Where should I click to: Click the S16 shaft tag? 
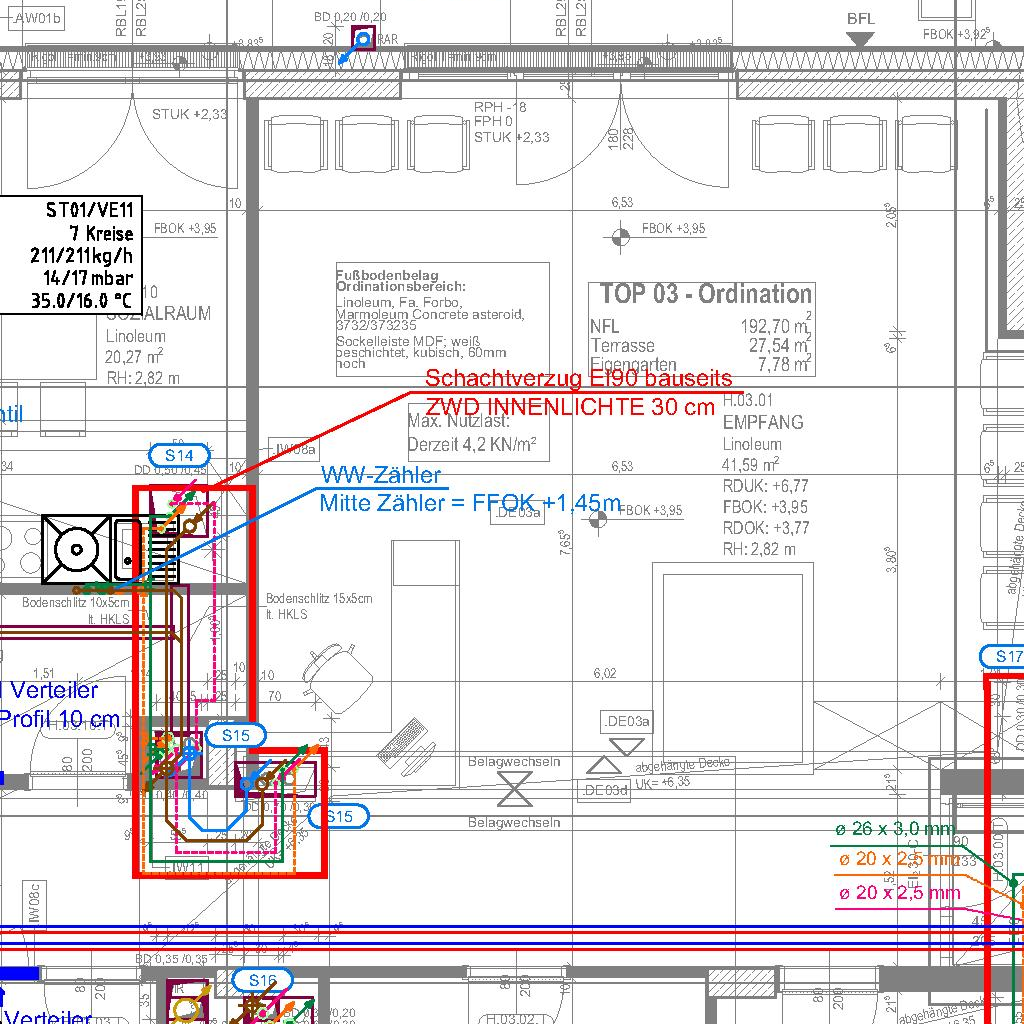263,980
